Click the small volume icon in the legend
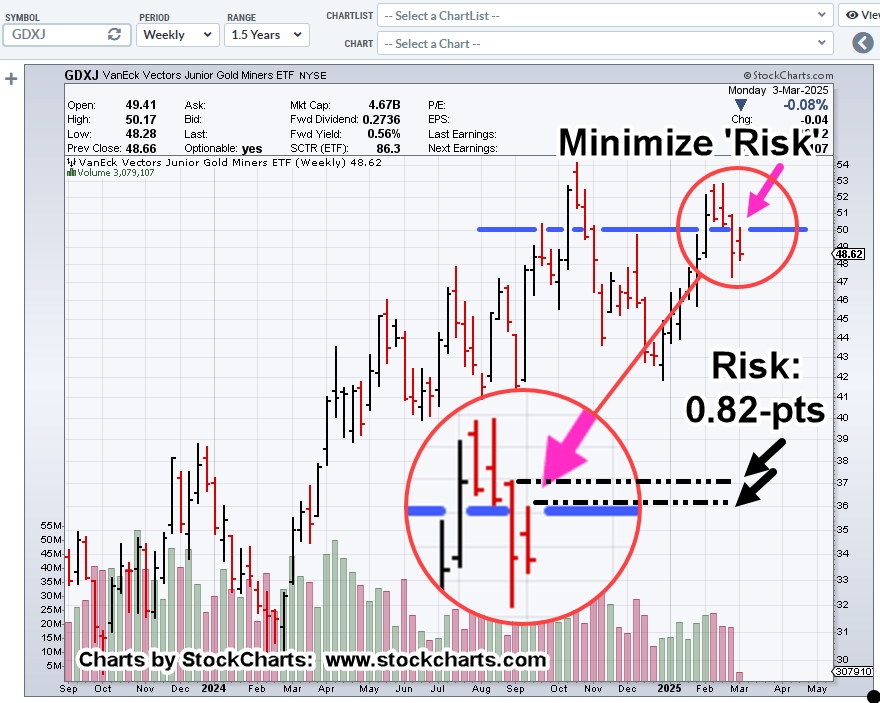 [71, 172]
